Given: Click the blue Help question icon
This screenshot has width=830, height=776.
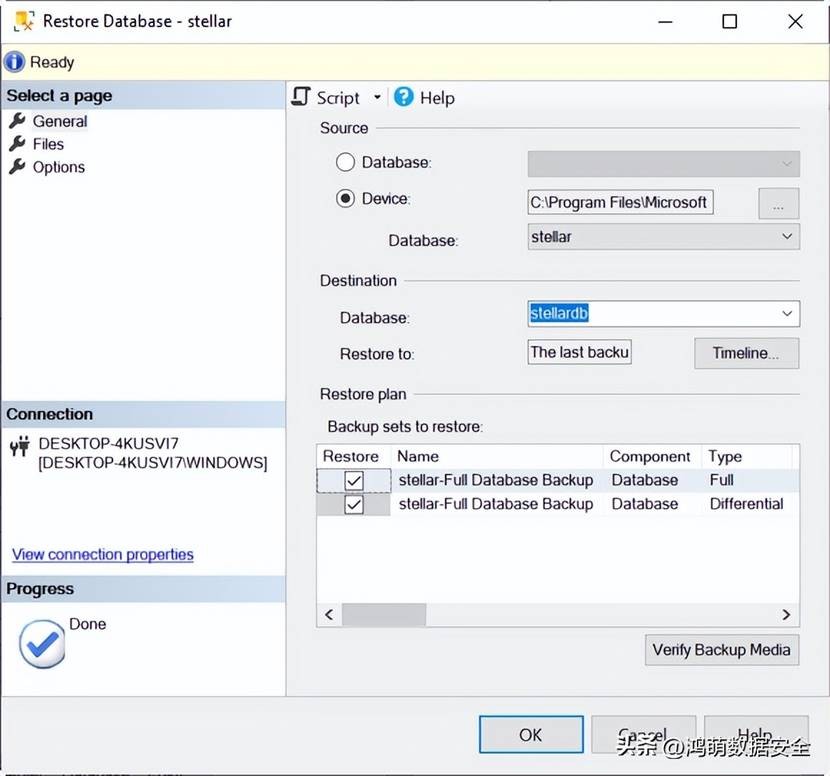Looking at the screenshot, I should (x=404, y=96).
